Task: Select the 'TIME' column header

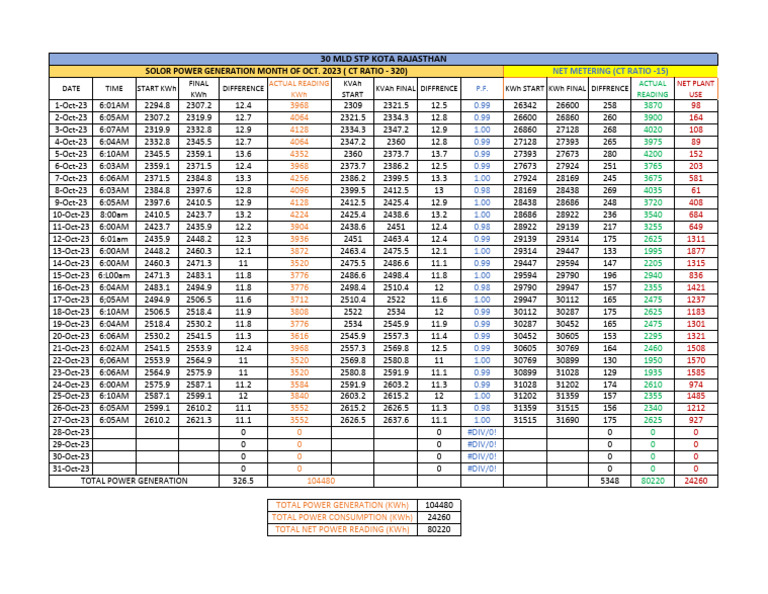Action: tap(114, 89)
